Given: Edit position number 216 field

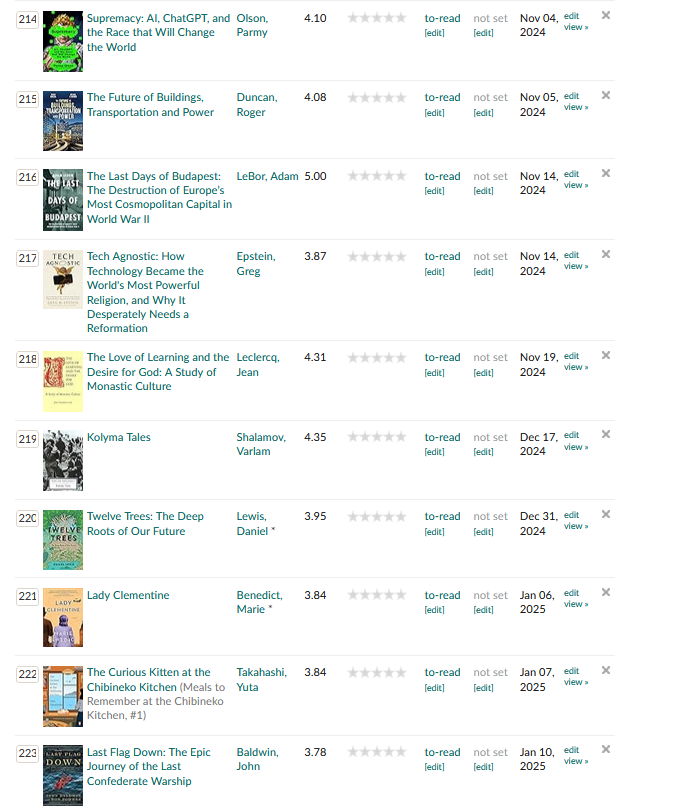Looking at the screenshot, I should (28, 177).
